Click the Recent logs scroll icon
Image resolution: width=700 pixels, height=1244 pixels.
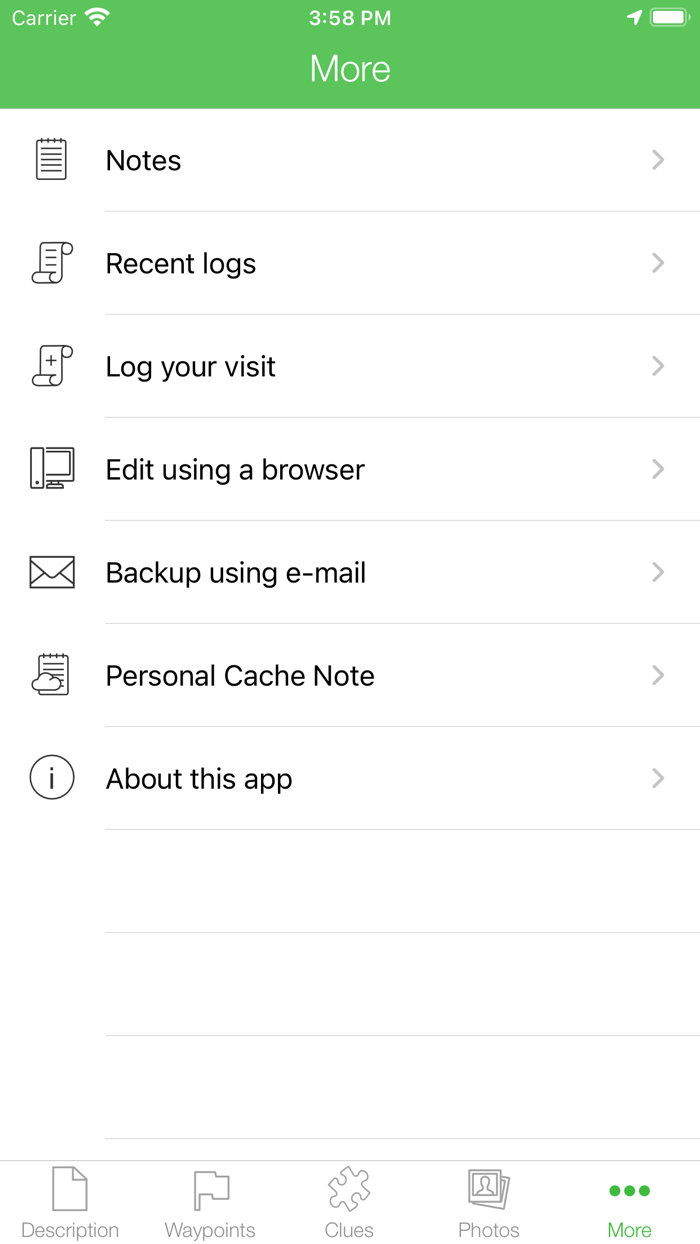click(51, 263)
